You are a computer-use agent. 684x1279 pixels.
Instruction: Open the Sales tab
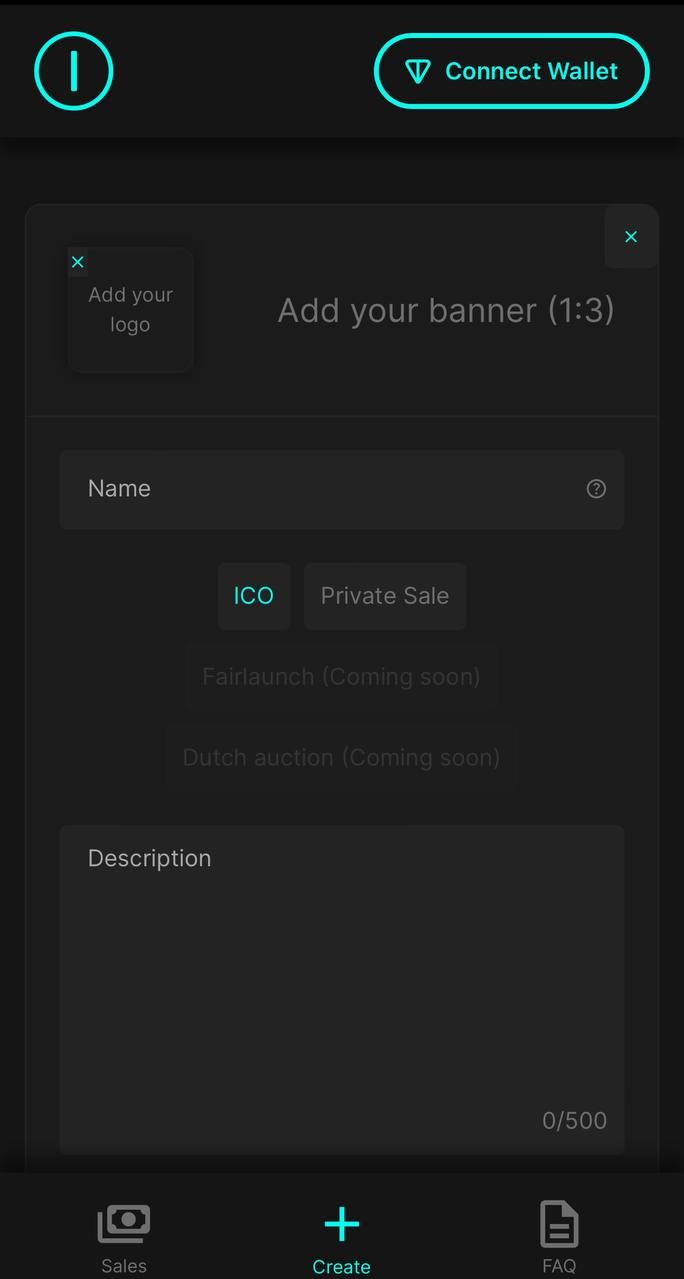click(x=123, y=1235)
